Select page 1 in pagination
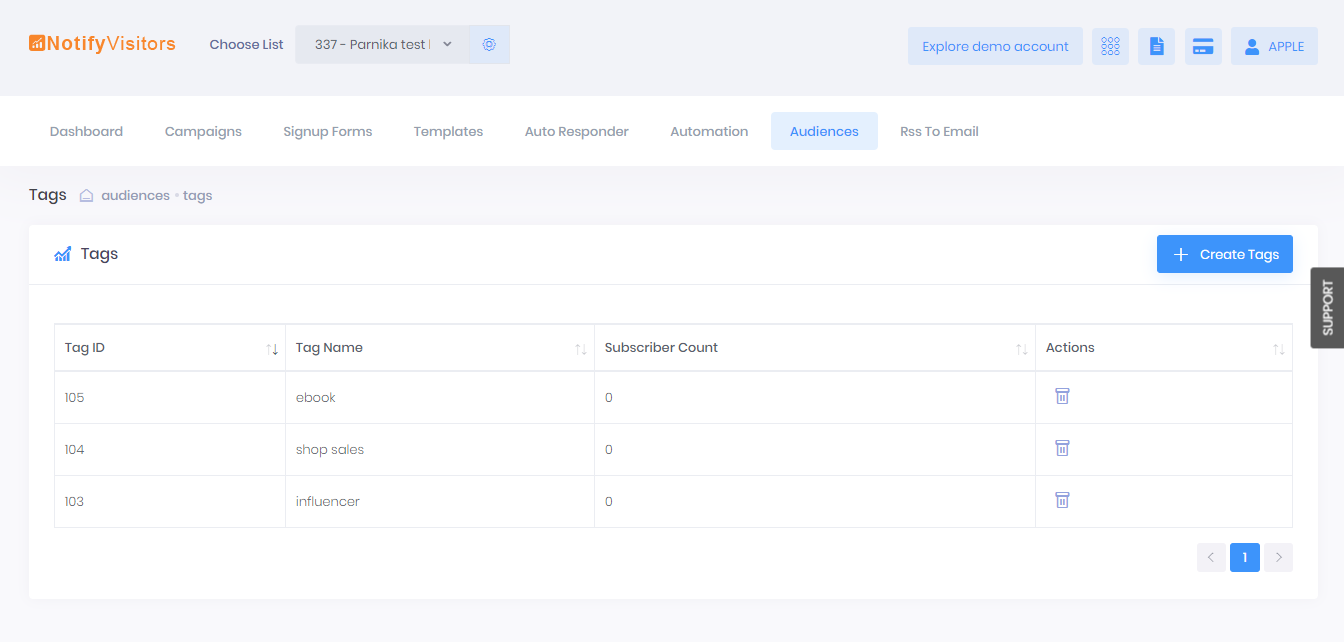 click(1244, 557)
